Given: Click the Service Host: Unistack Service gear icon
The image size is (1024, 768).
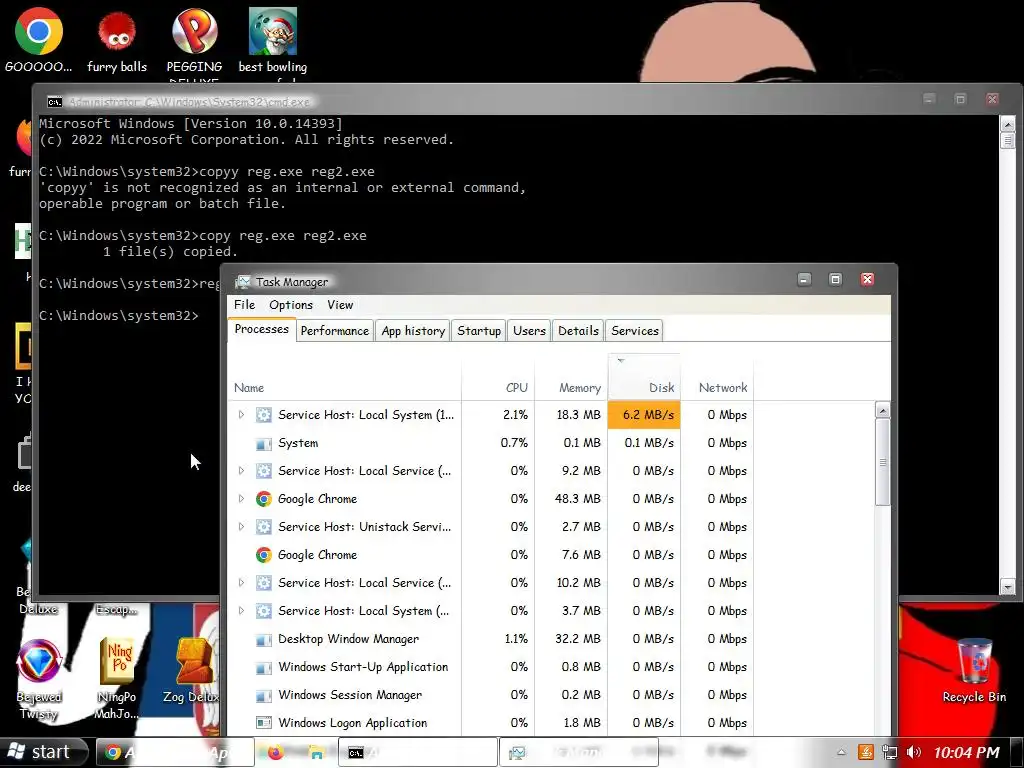Looking at the screenshot, I should pyautogui.click(x=263, y=527).
